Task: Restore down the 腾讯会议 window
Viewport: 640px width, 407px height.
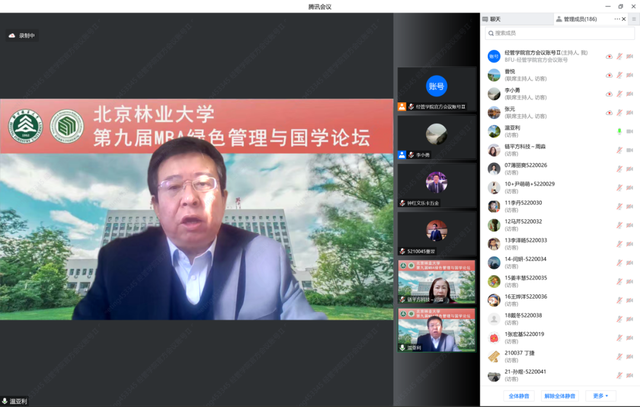Action: point(620,7)
